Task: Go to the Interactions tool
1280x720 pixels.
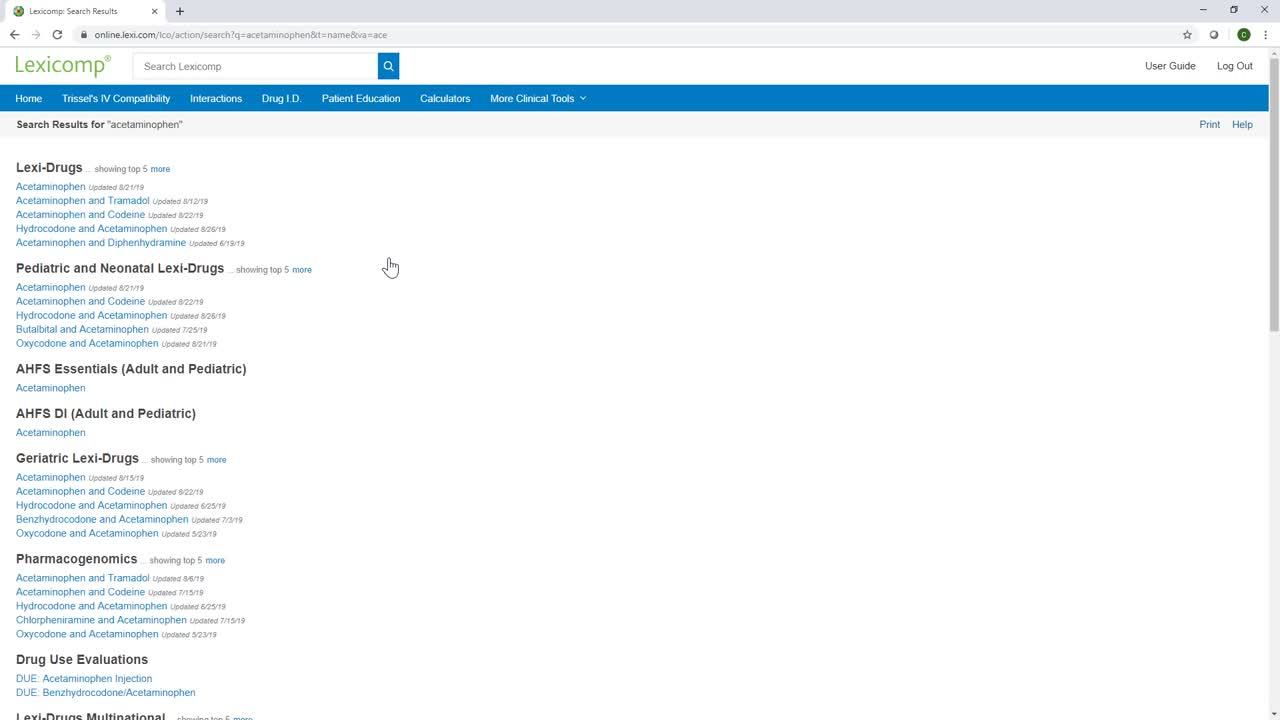Action: coord(216,98)
